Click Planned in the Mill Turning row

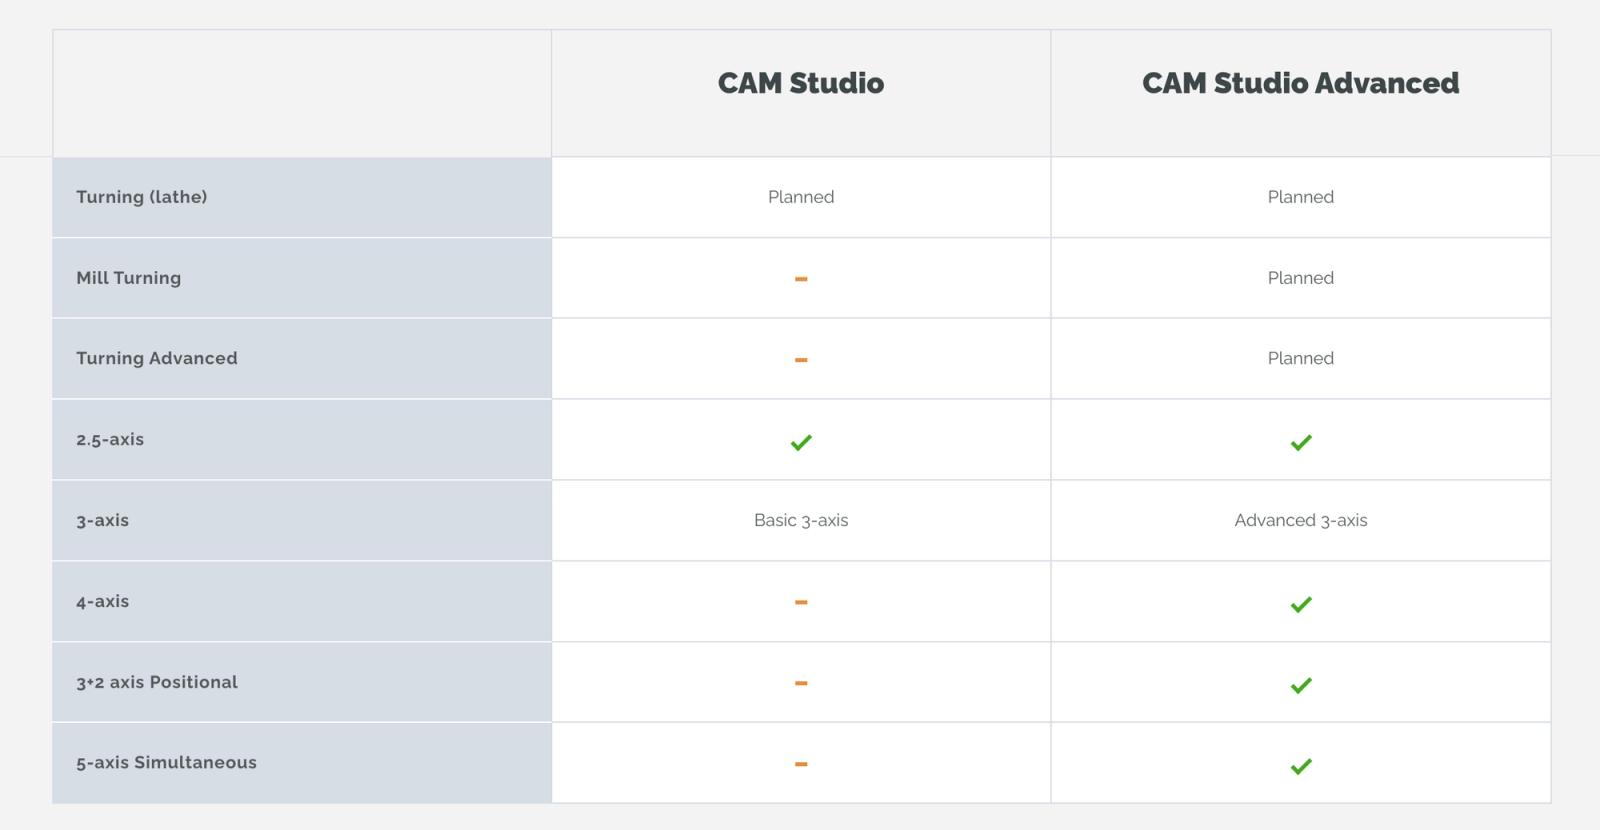point(1300,278)
